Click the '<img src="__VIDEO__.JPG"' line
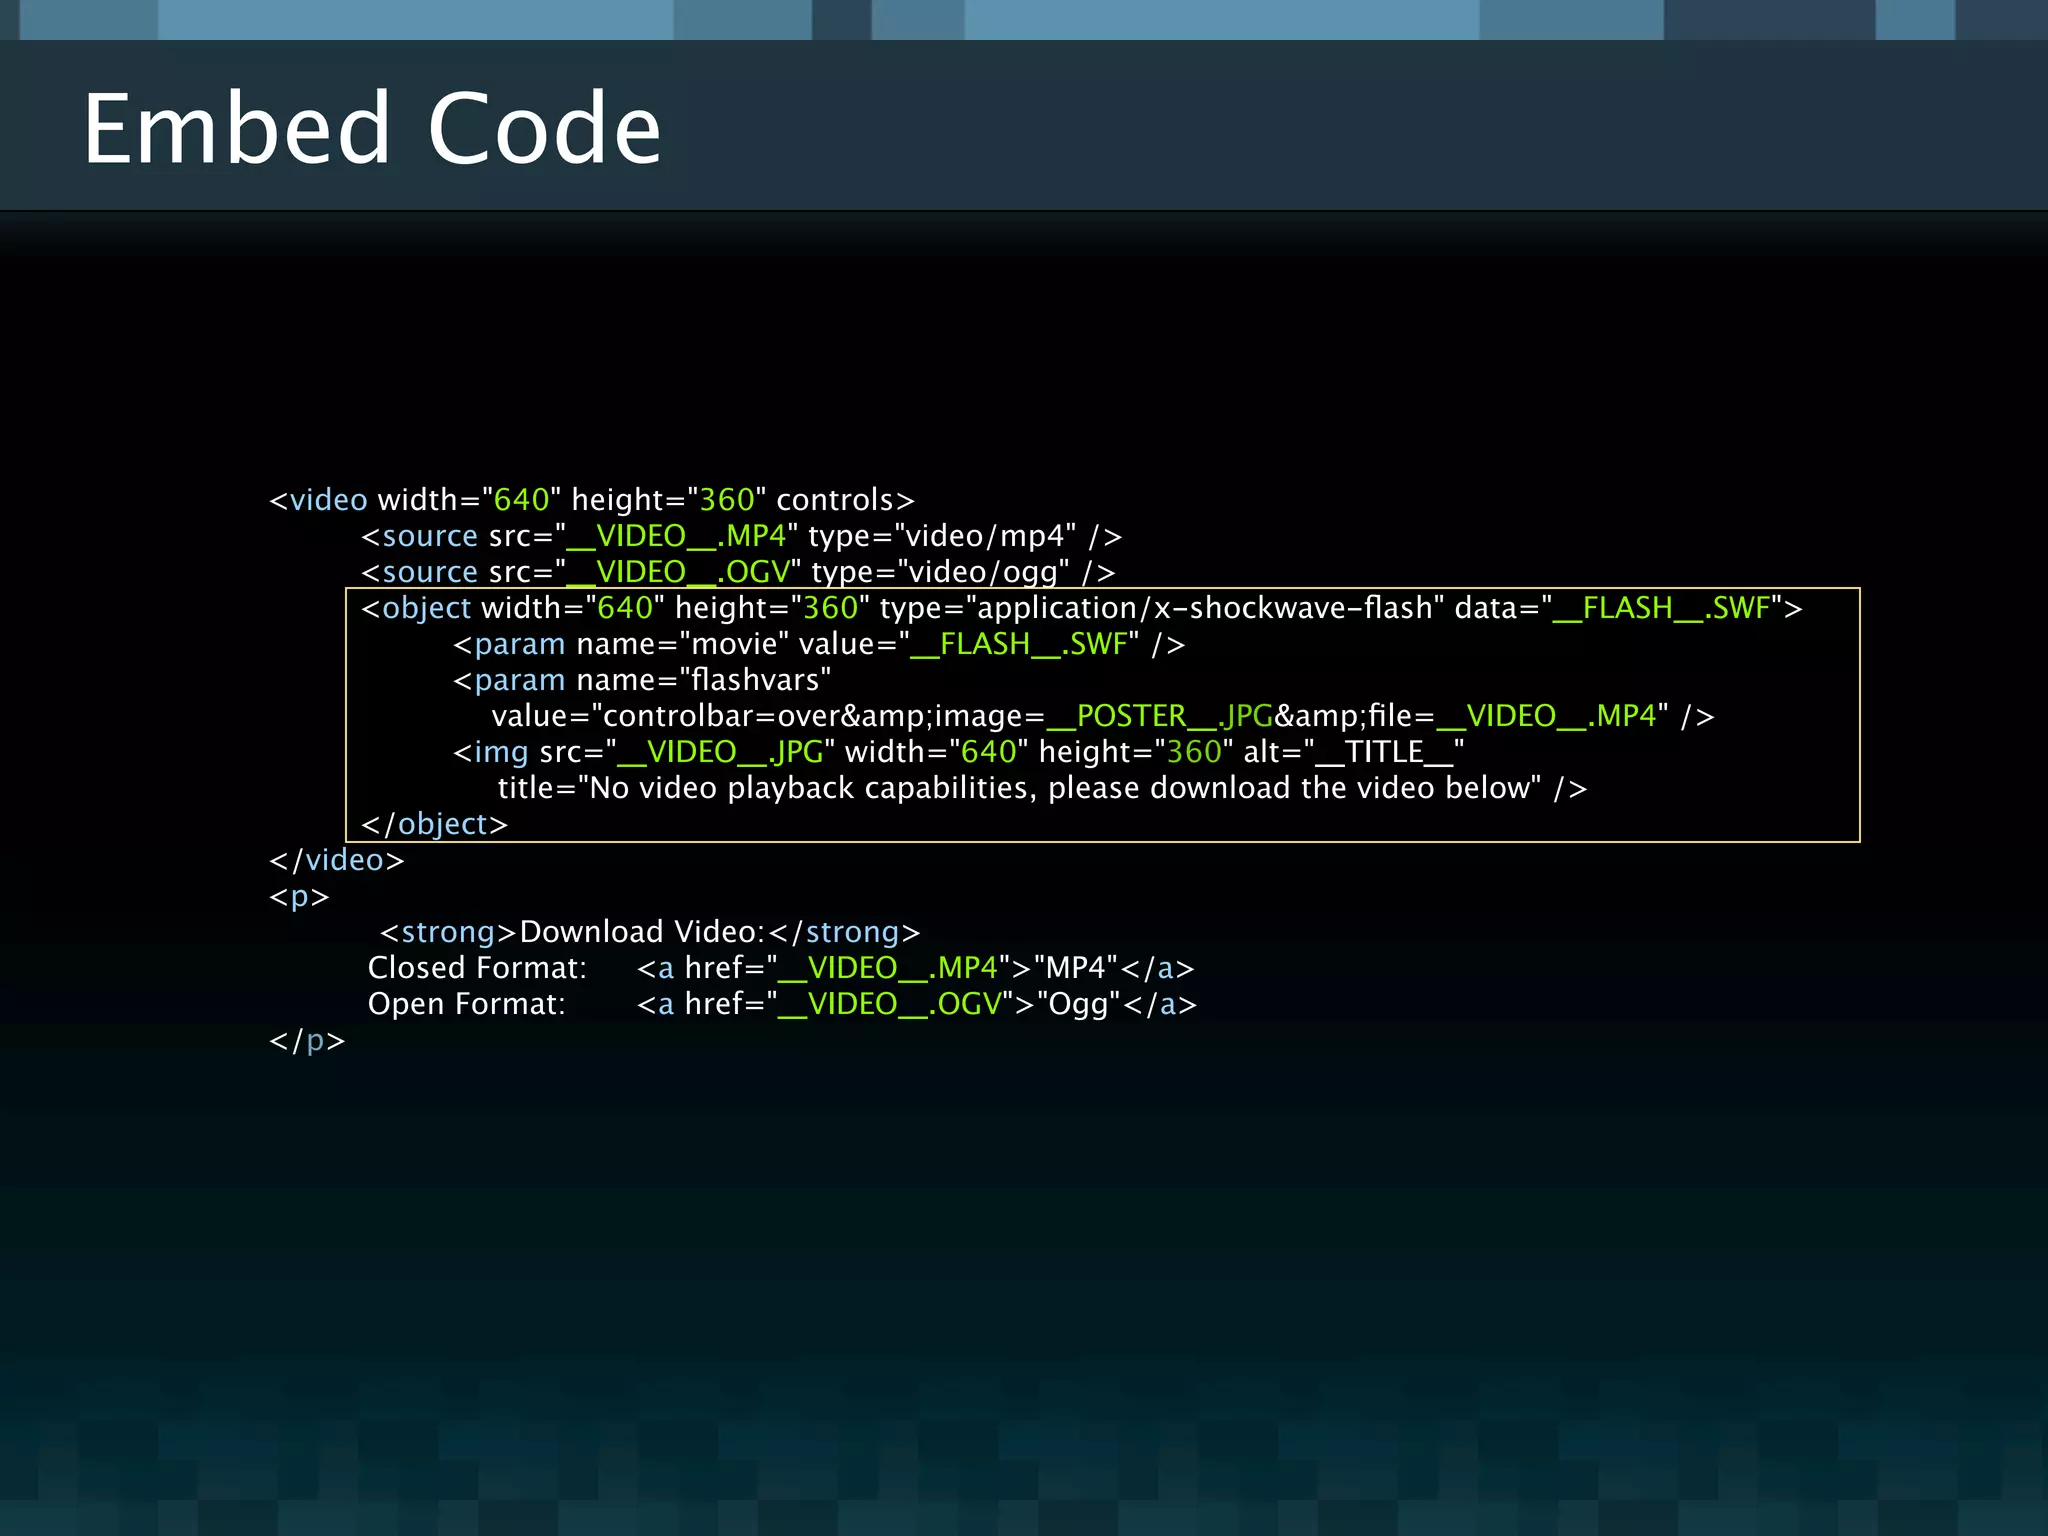Viewport: 2048px width, 1536px height. [959, 752]
